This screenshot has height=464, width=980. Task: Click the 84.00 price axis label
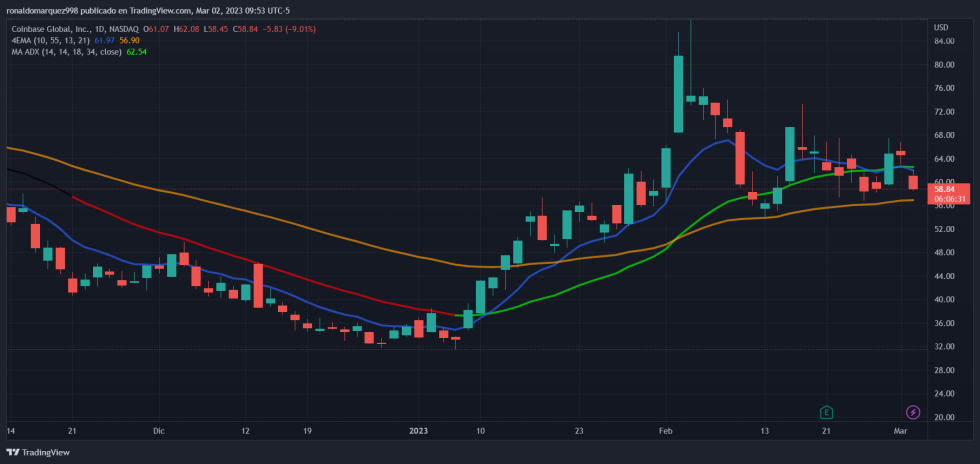tap(944, 41)
